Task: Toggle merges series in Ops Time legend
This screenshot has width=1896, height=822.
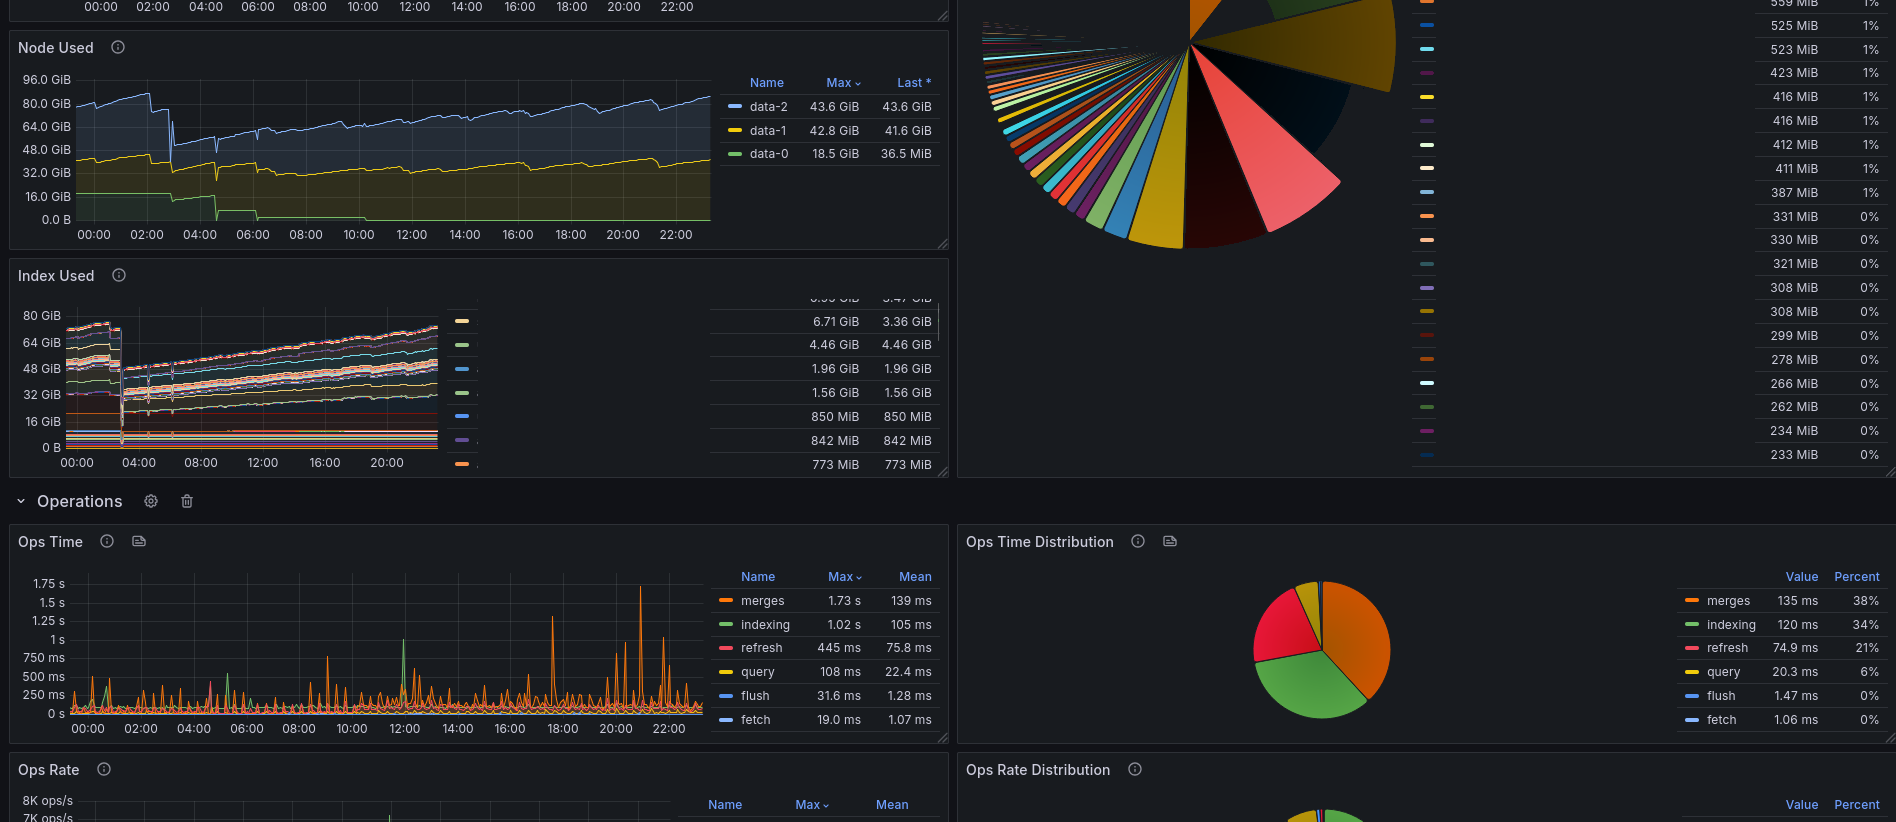Action: coord(763,601)
